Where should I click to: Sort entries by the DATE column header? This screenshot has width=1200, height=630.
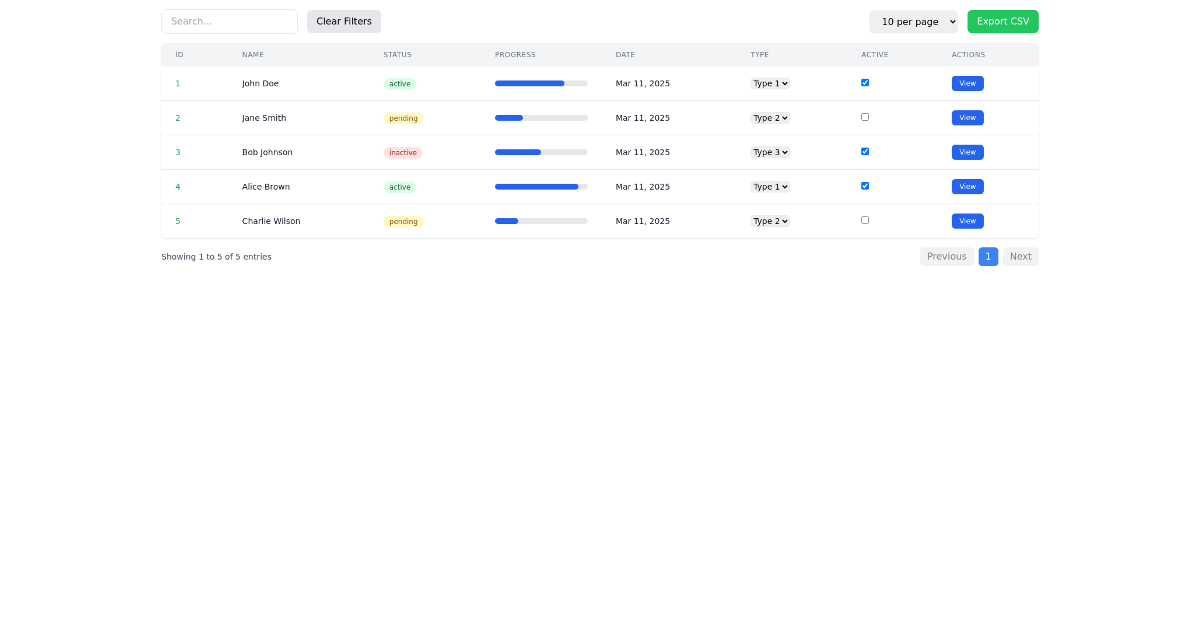pyautogui.click(x=625, y=55)
